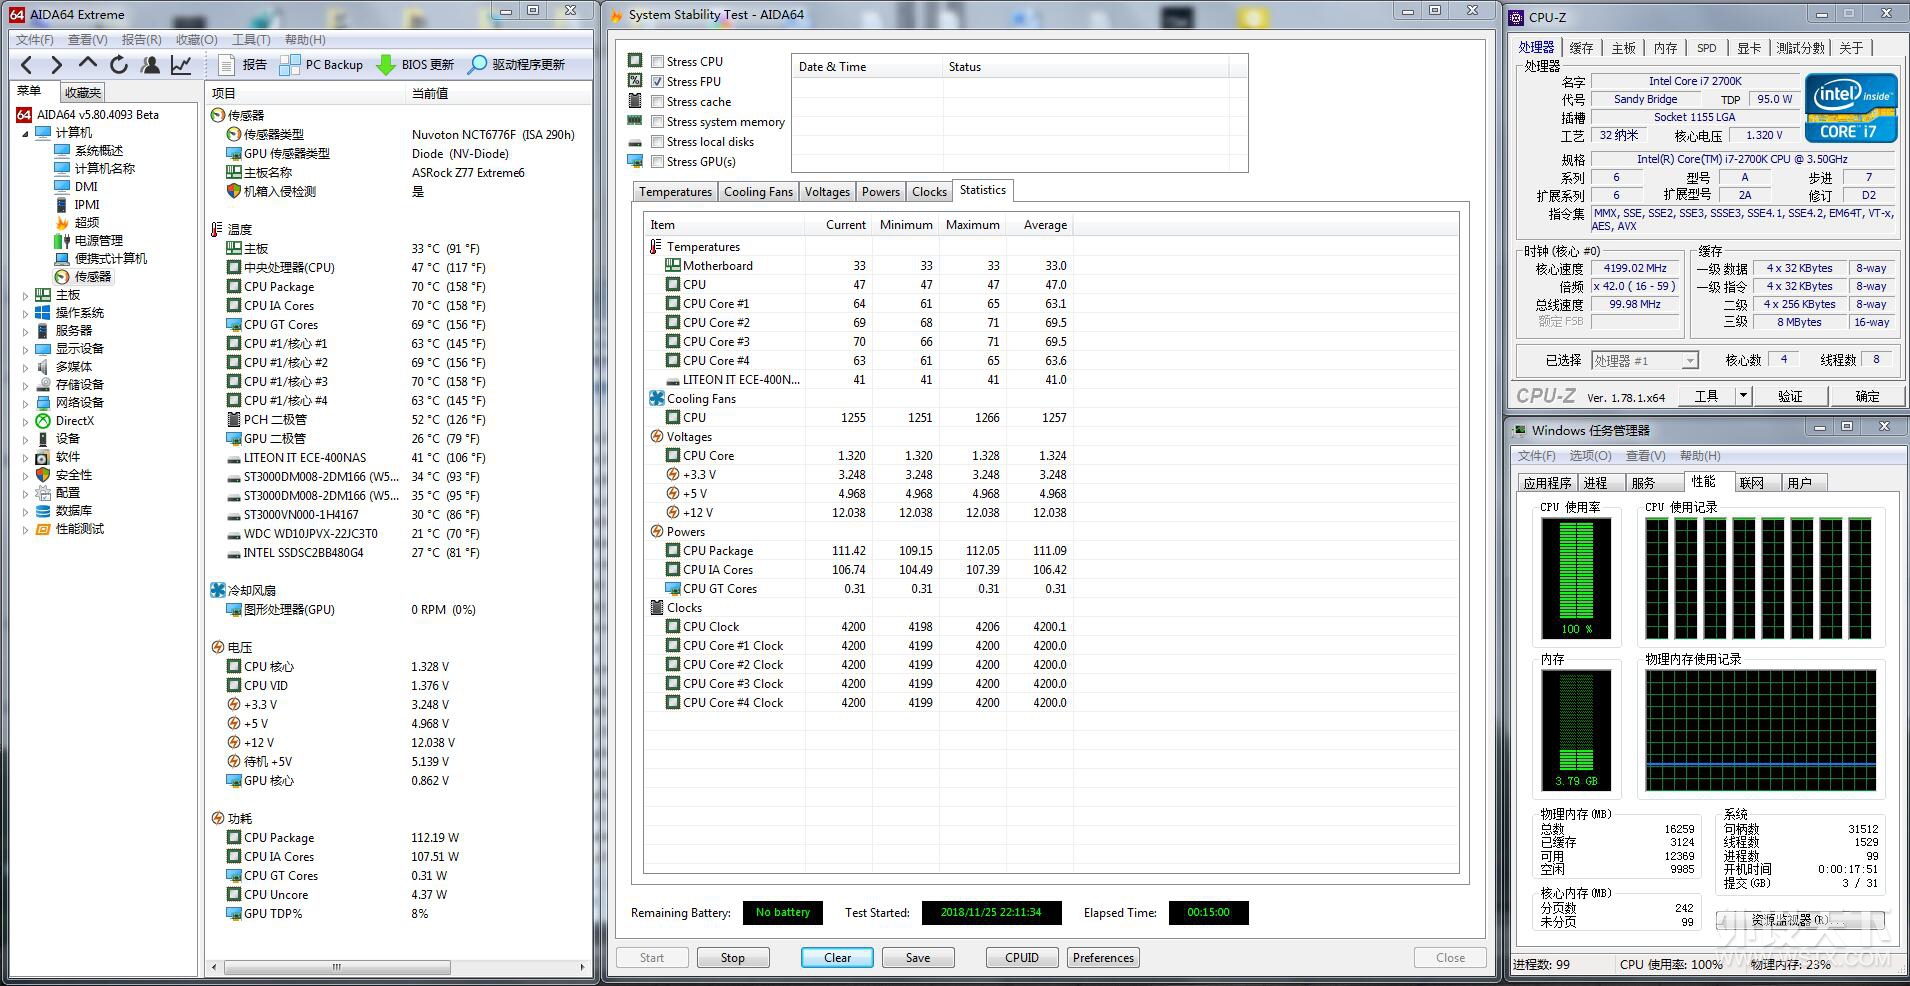
Task: Tick the Stress system memory checkbox
Action: 657,122
